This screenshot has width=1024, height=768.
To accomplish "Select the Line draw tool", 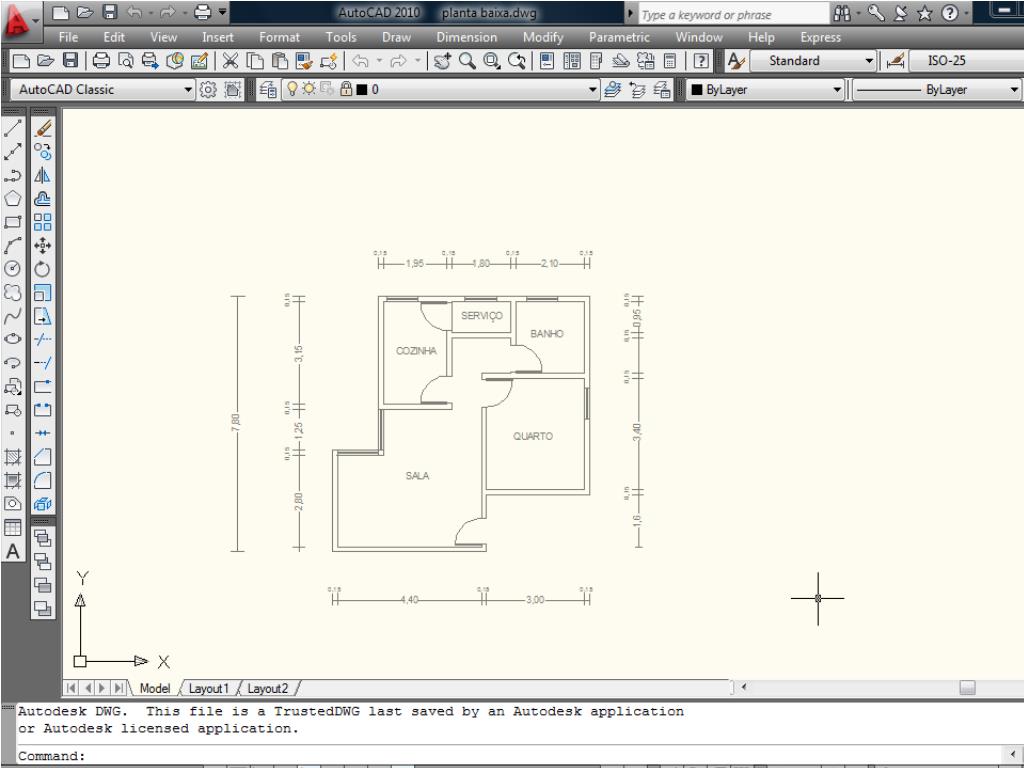I will pos(12,129).
